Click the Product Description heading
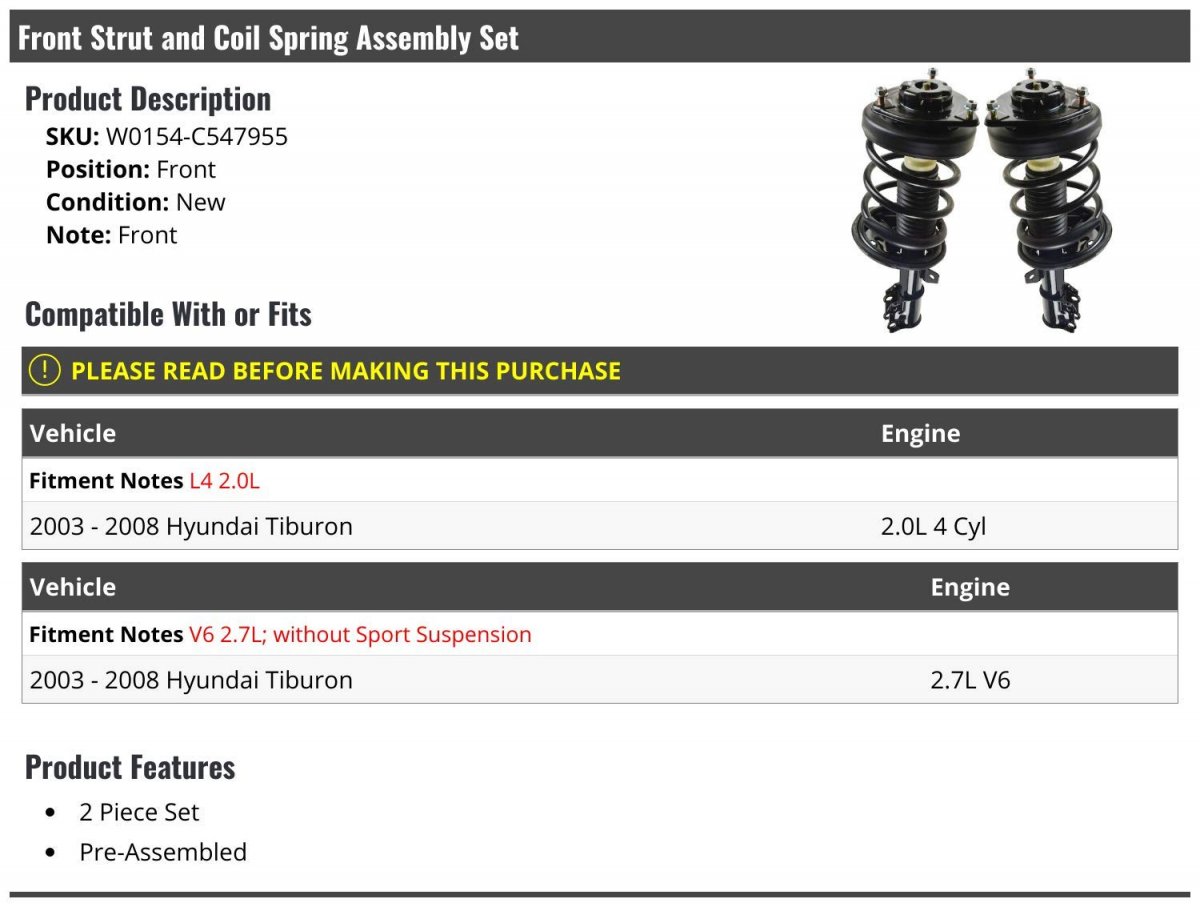Screen dimensions: 1200x907 148,99
